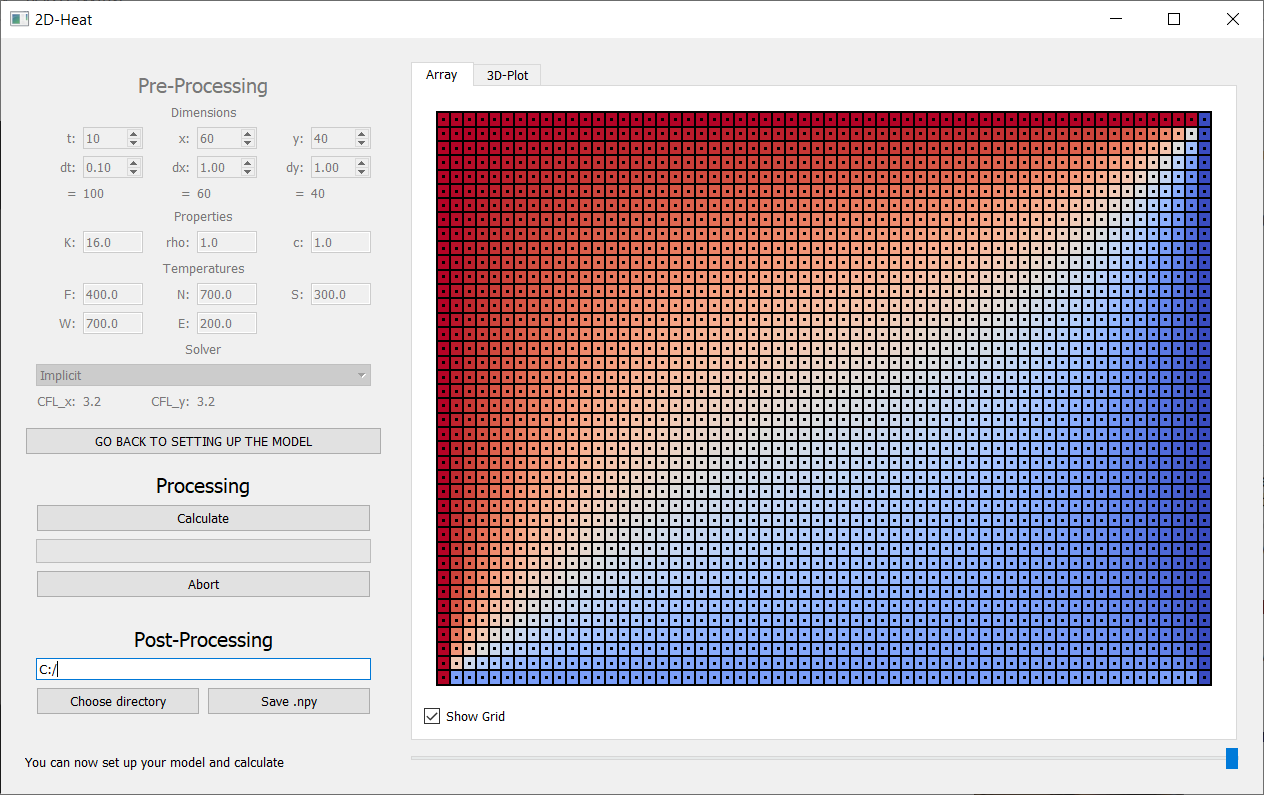1264x795 pixels.
Task: Click the time step slider handle
Action: (x=1232, y=758)
